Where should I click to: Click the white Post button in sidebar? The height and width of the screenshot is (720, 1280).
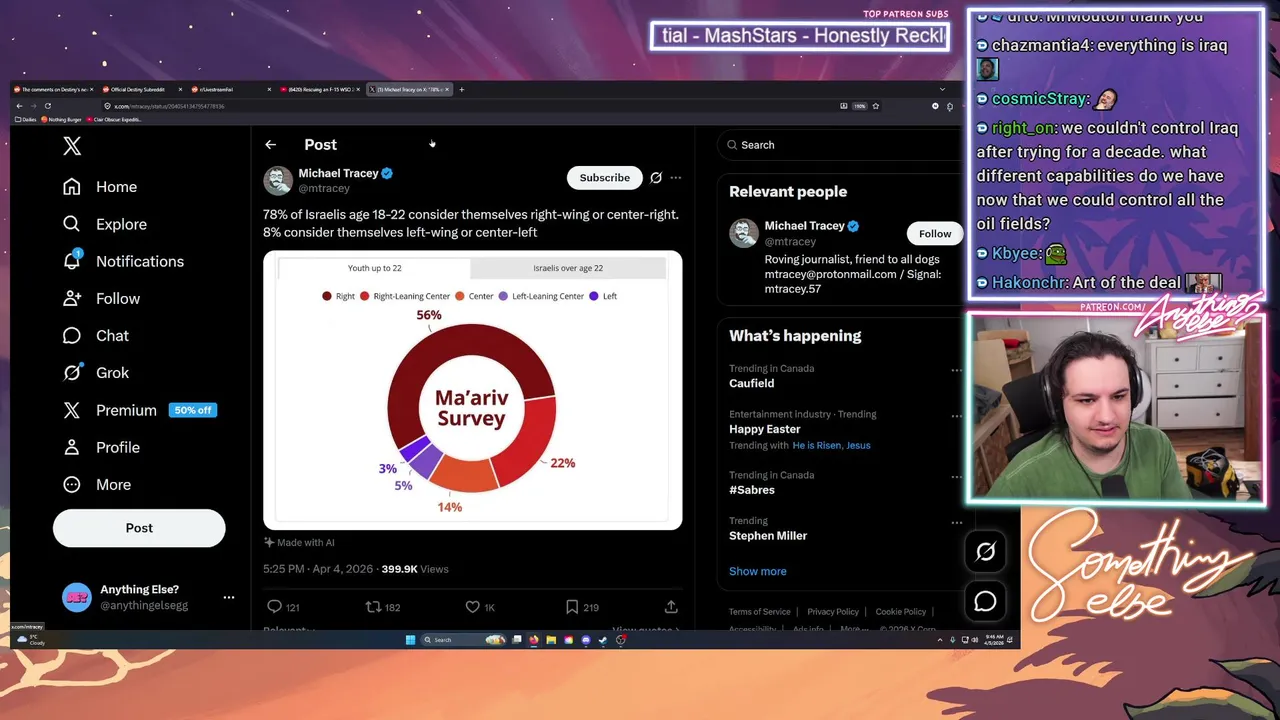(139, 528)
